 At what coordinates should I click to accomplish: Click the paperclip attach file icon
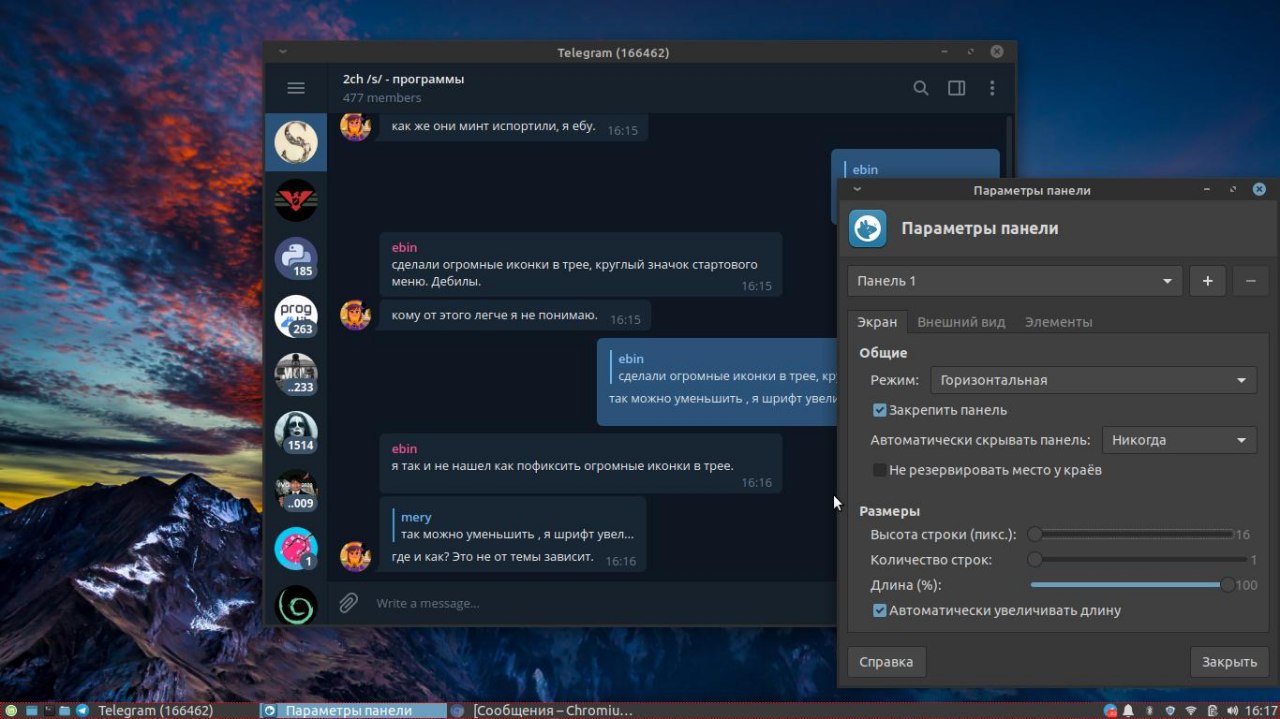(x=348, y=603)
